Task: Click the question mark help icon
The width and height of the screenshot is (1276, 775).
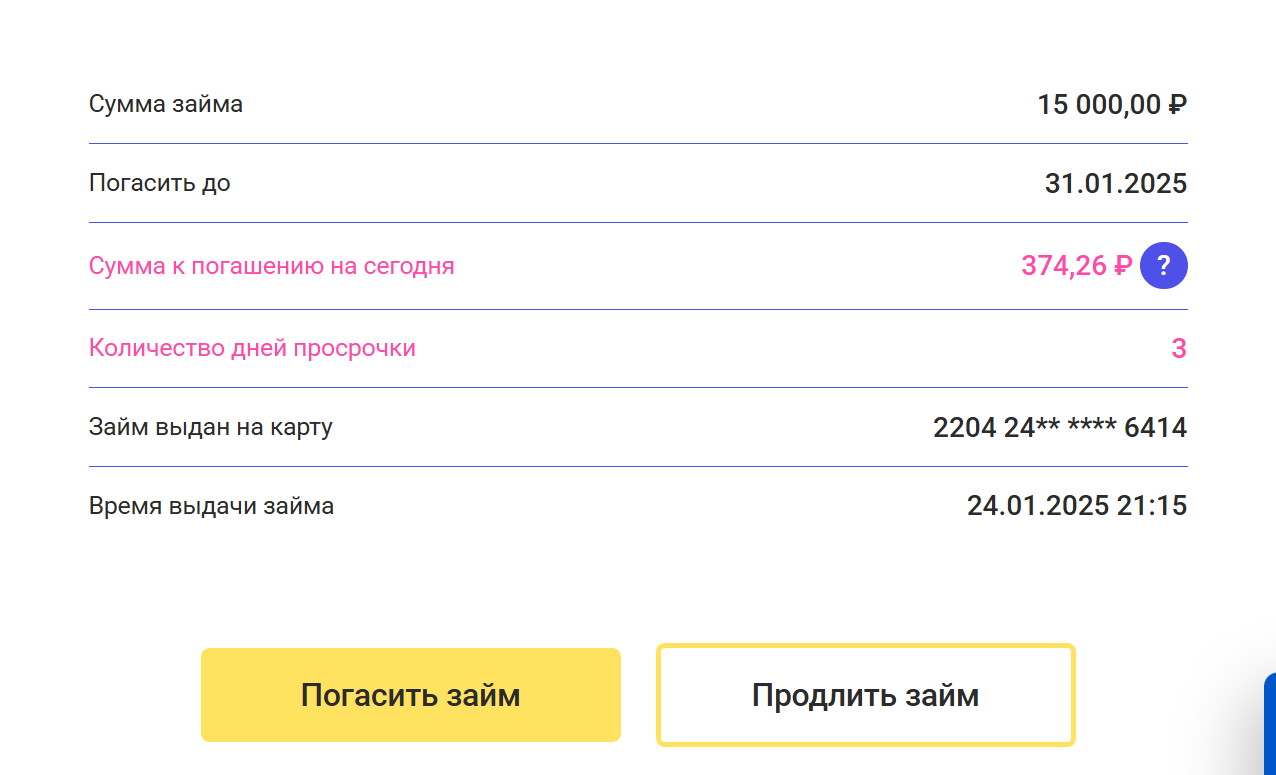Action: pyautogui.click(x=1163, y=266)
